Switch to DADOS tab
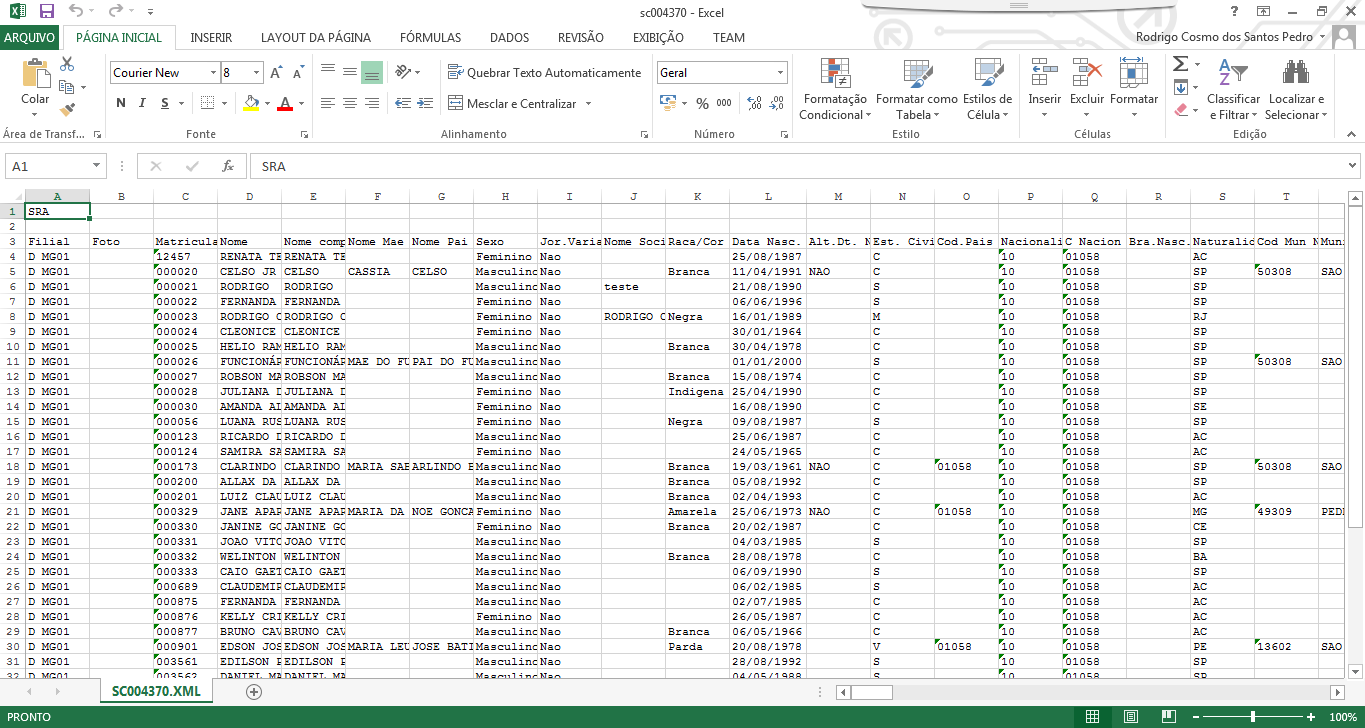The width and height of the screenshot is (1365, 728). [509, 37]
